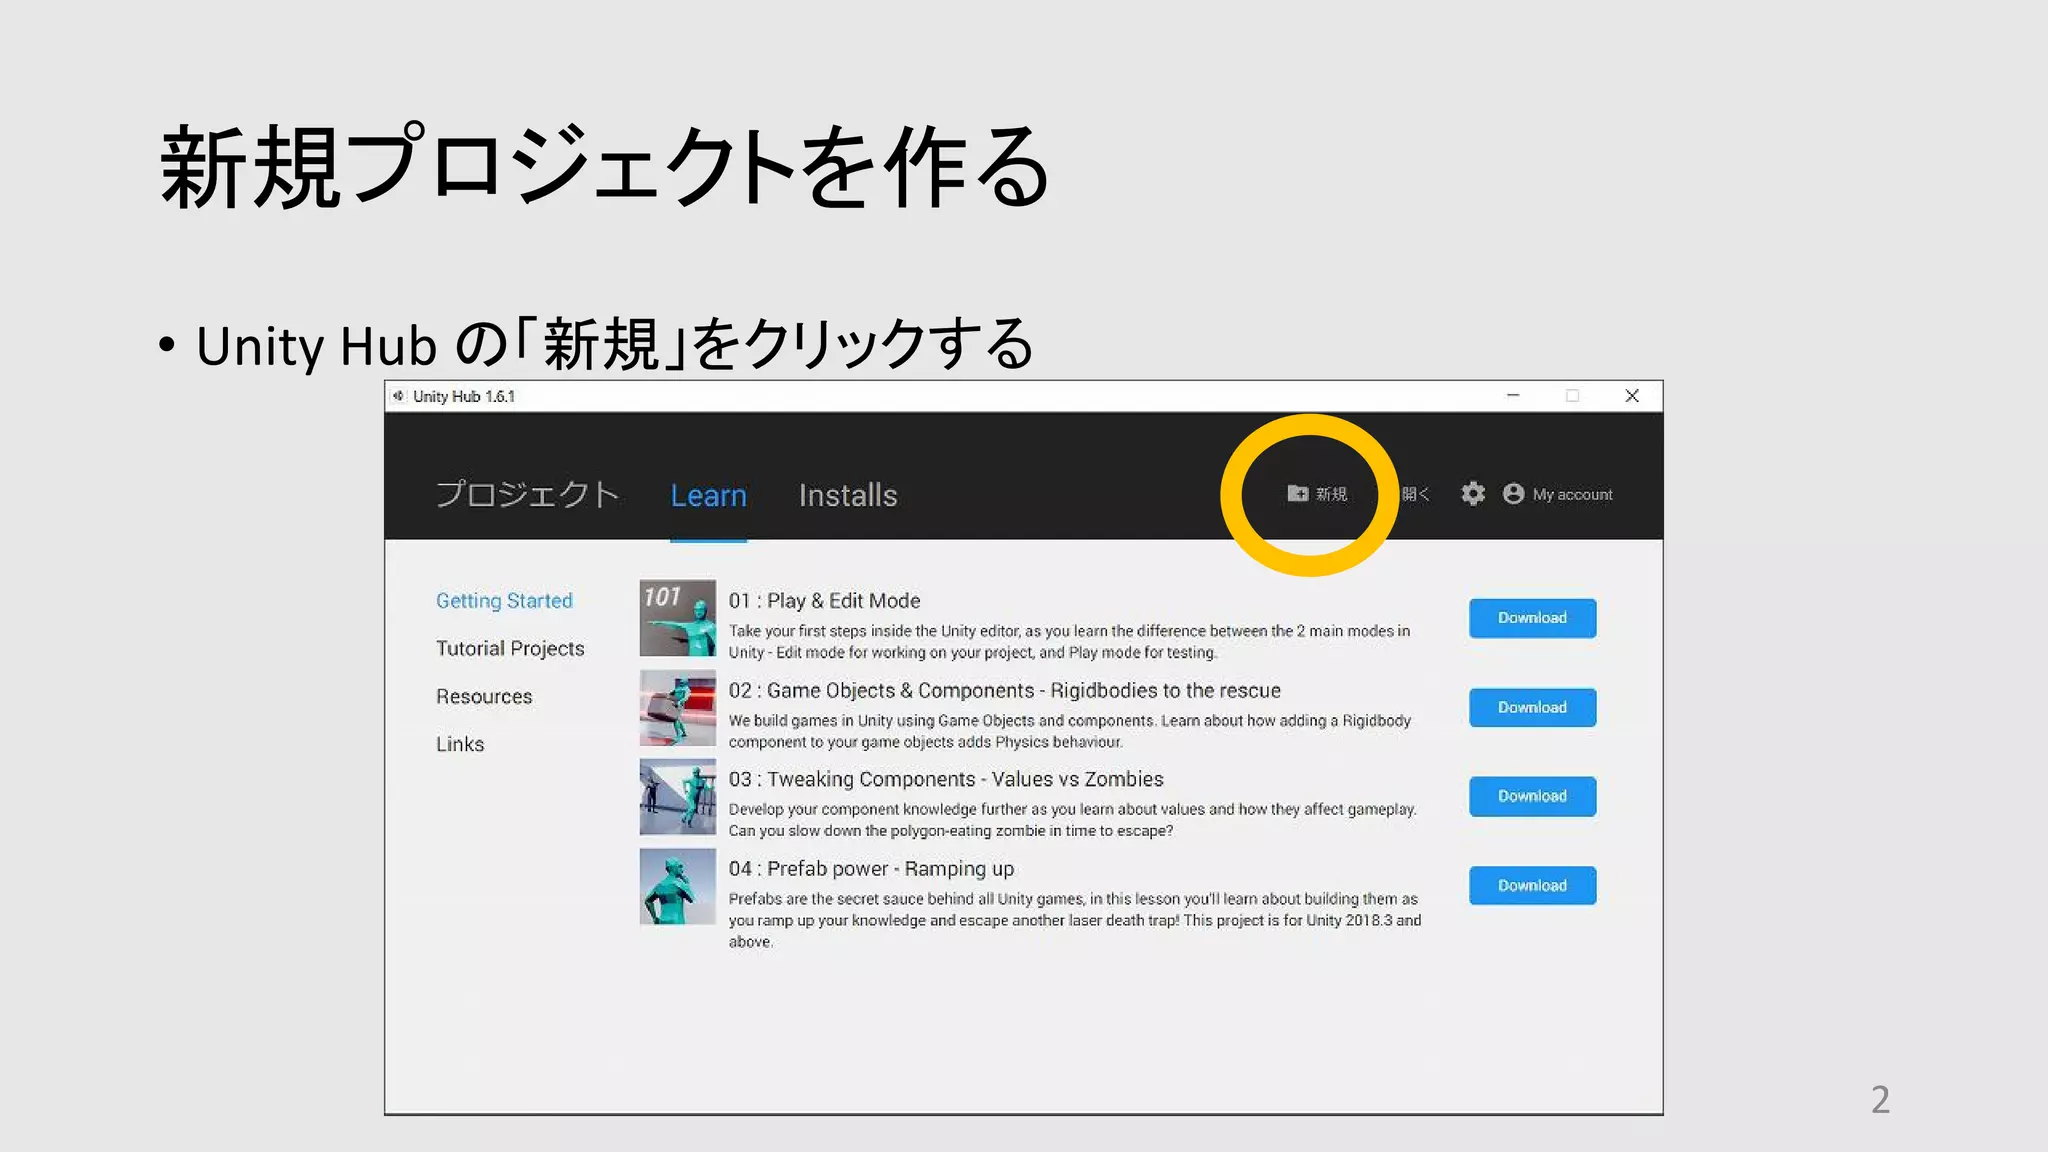Click '04 : Prefab power - Ramping up' title
Image resolution: width=2048 pixels, height=1152 pixels.
(x=871, y=869)
